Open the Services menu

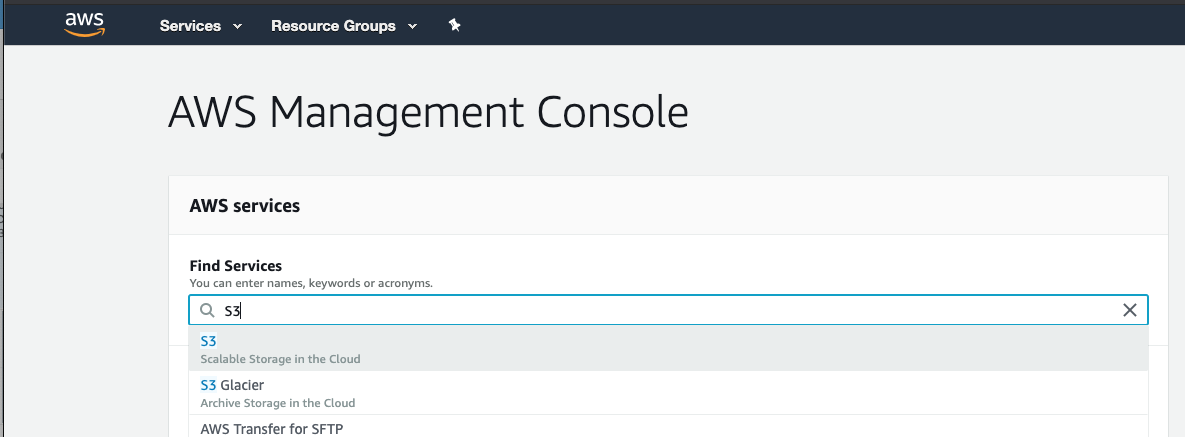201,26
